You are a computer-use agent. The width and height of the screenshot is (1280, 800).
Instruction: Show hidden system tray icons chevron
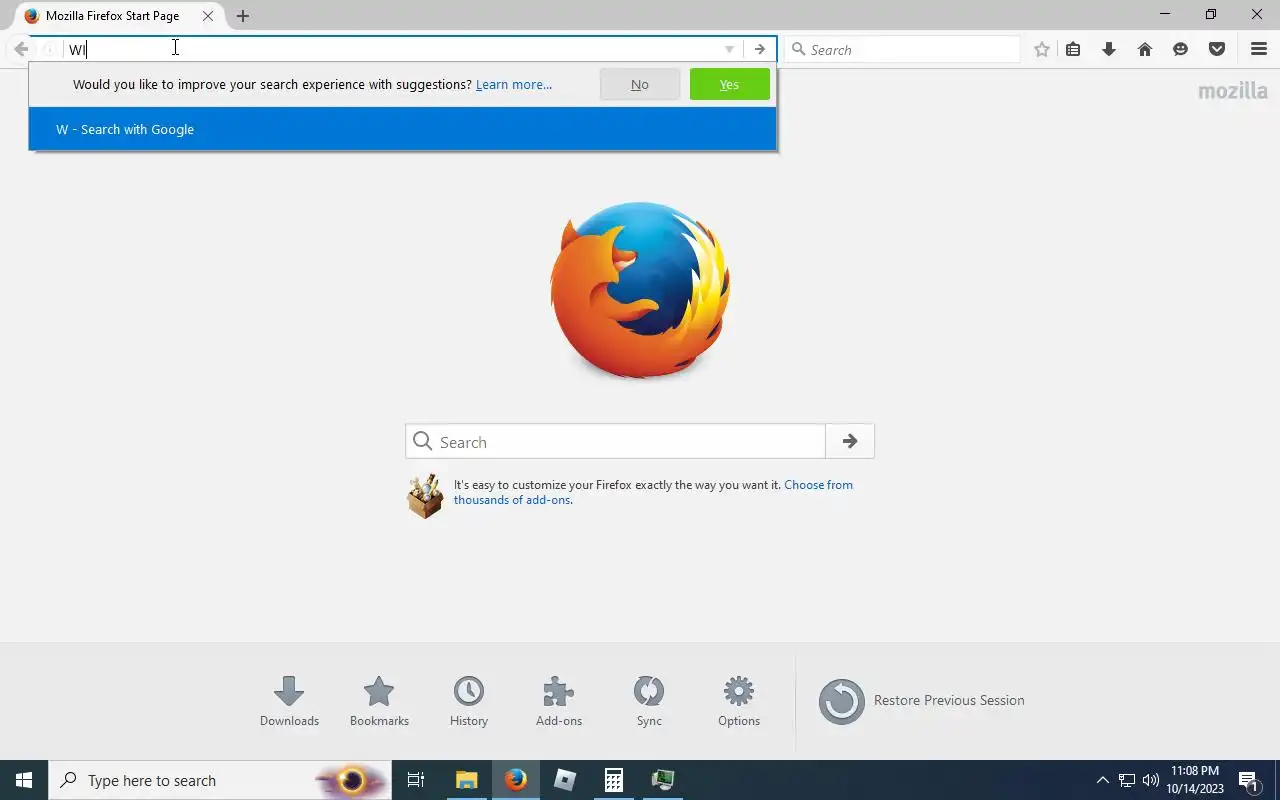1103,780
